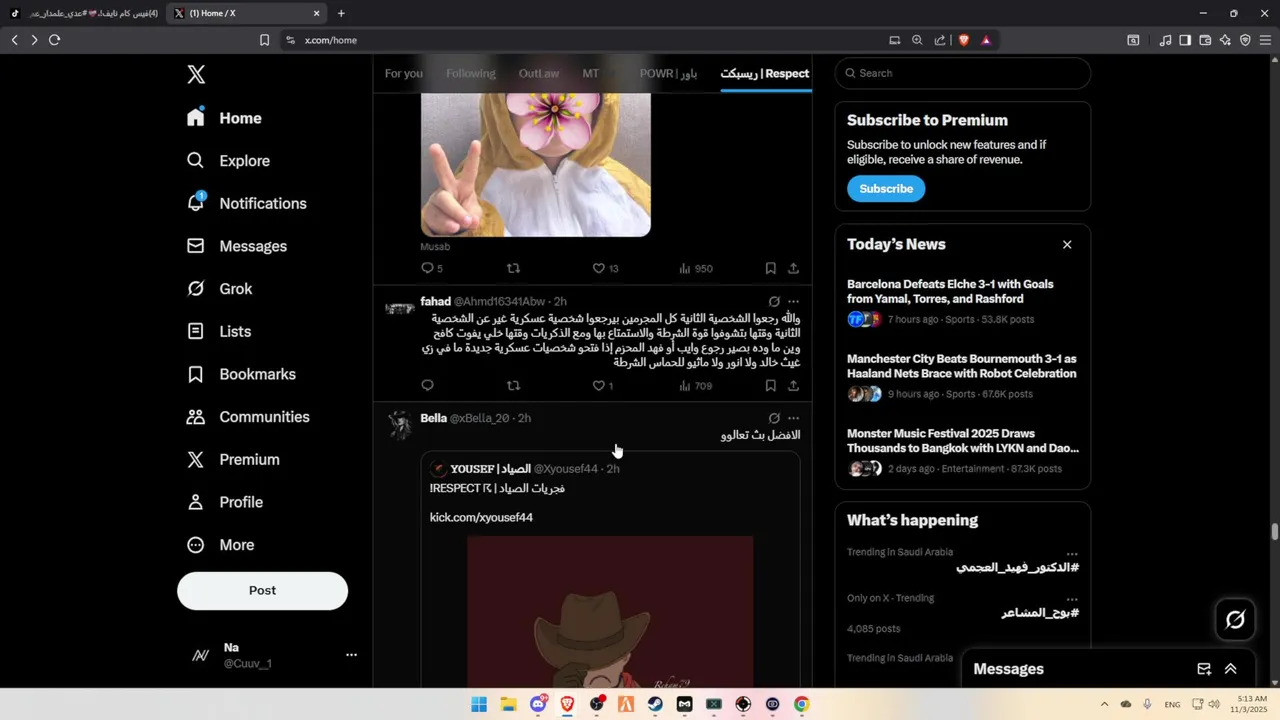1280x720 pixels.
Task: Open the cowboy hat image in YOUSEF's post
Action: pyautogui.click(x=610, y=611)
